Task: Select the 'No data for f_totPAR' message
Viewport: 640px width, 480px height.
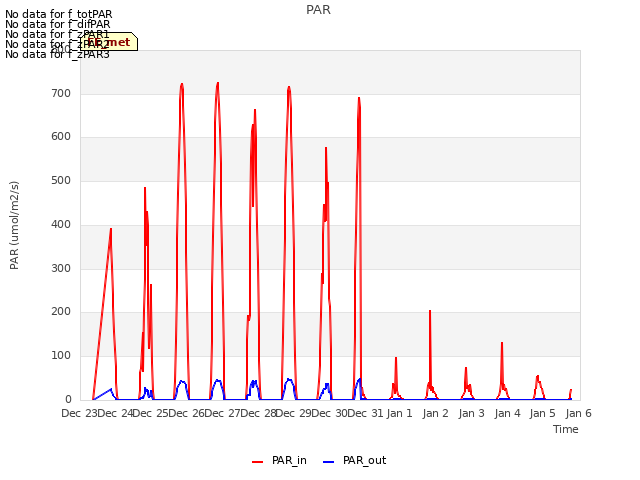Action: click(x=59, y=14)
